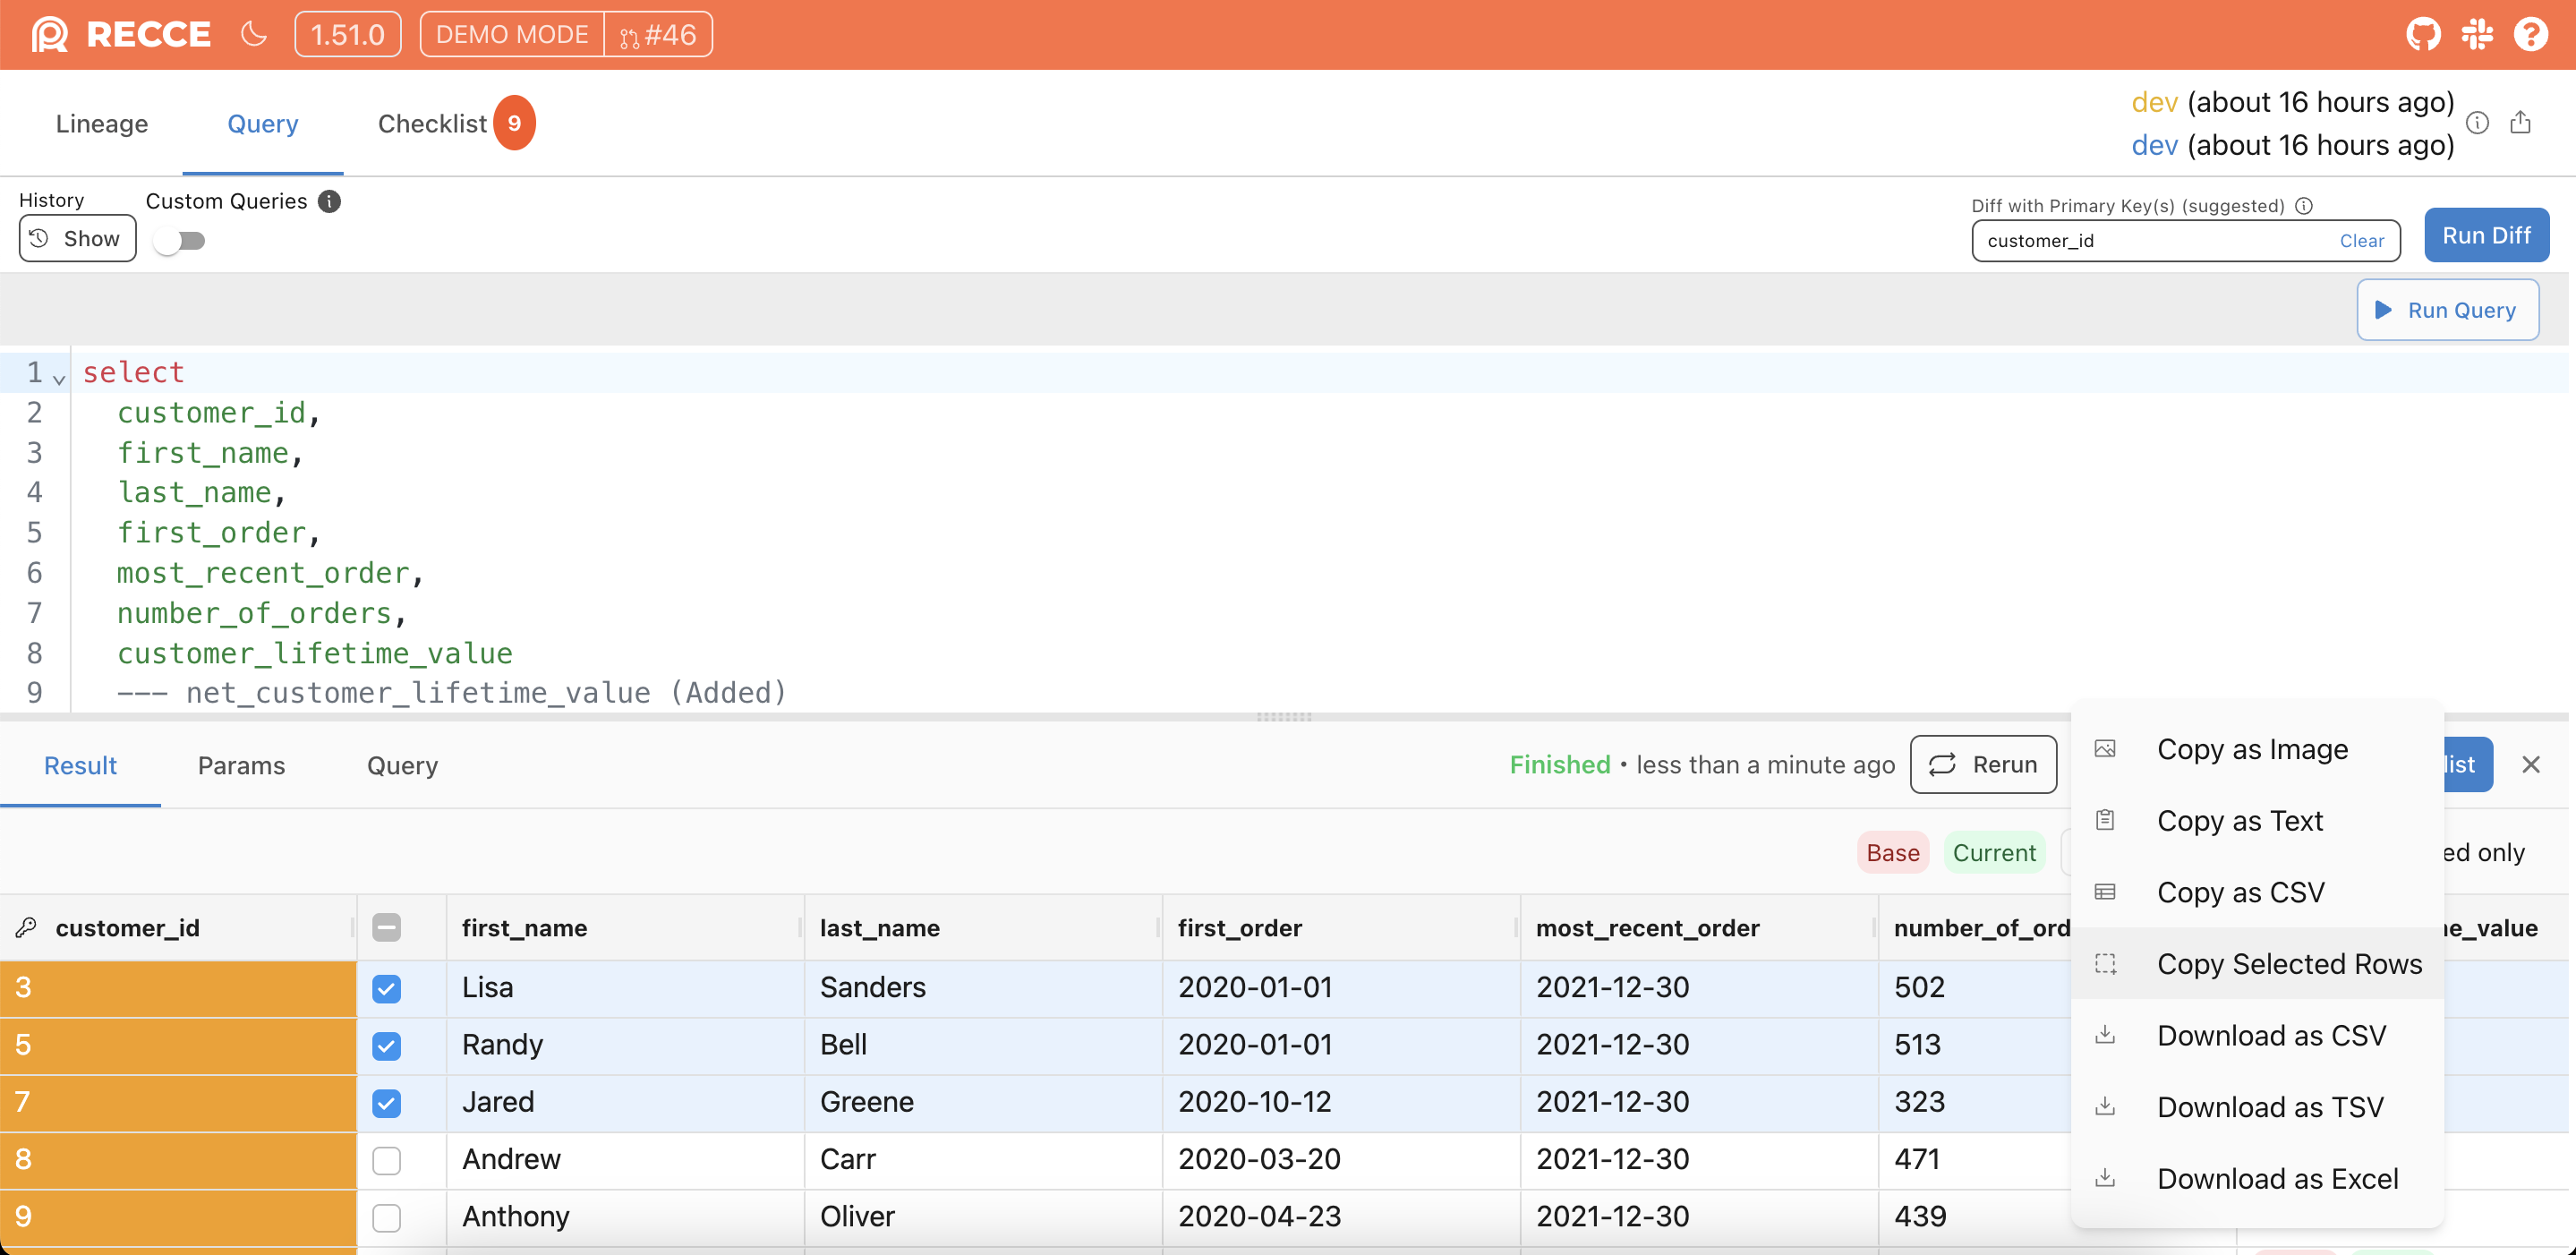Click the yellow dev environment label
Image resolution: width=2576 pixels, height=1255 pixels.
click(x=2154, y=102)
